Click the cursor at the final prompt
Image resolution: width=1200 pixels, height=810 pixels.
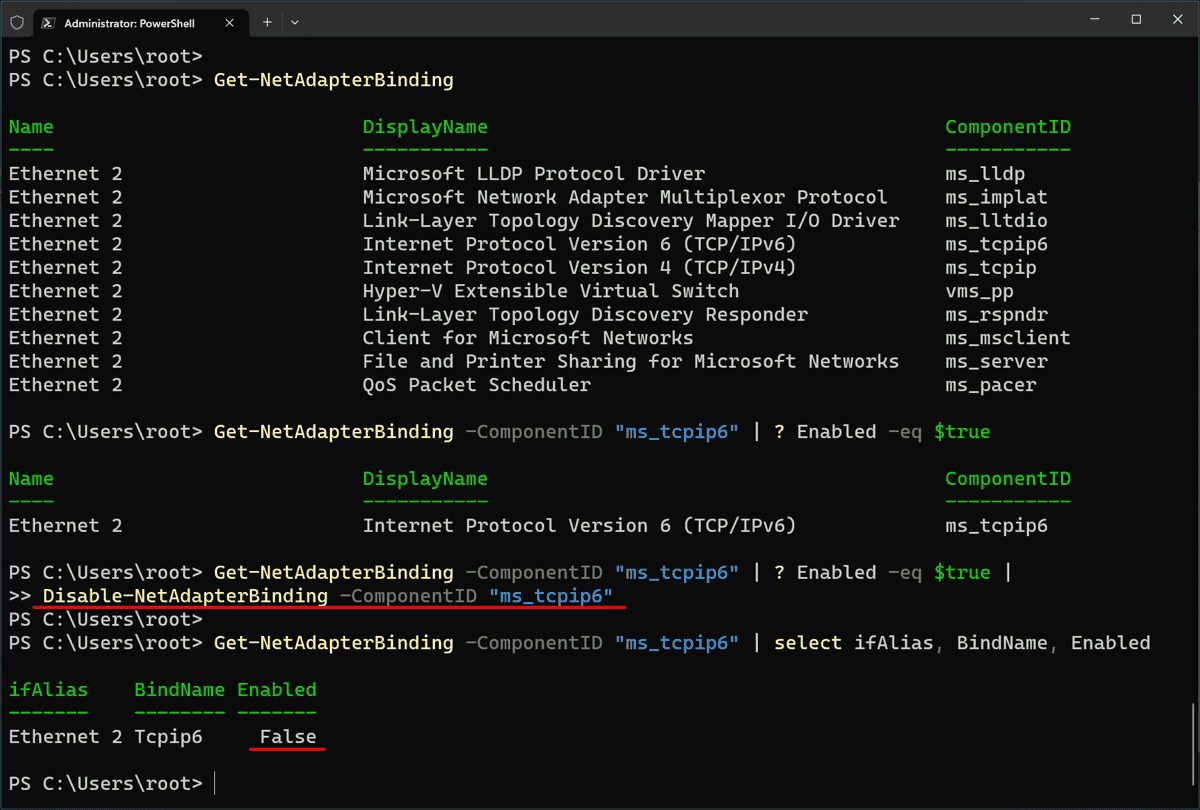(x=213, y=783)
